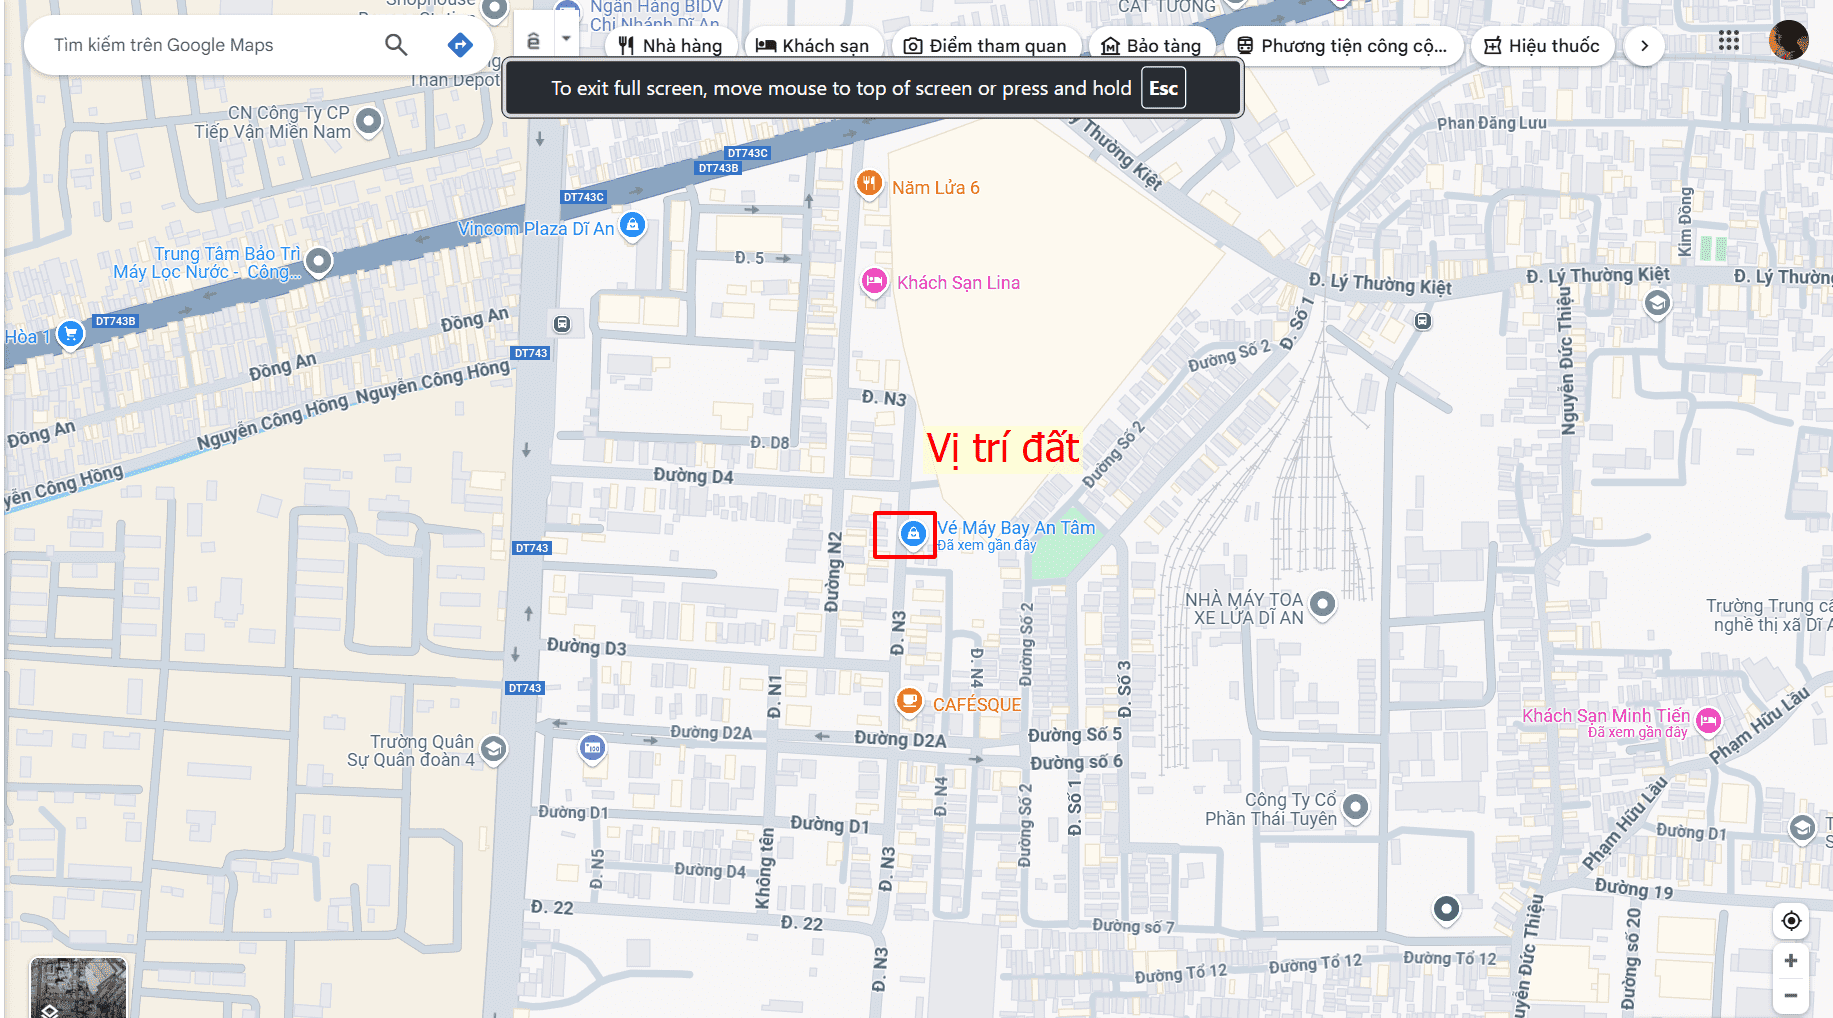This screenshot has height=1018, width=1833.
Task: Filter by Nhà hàng category
Action: (671, 46)
